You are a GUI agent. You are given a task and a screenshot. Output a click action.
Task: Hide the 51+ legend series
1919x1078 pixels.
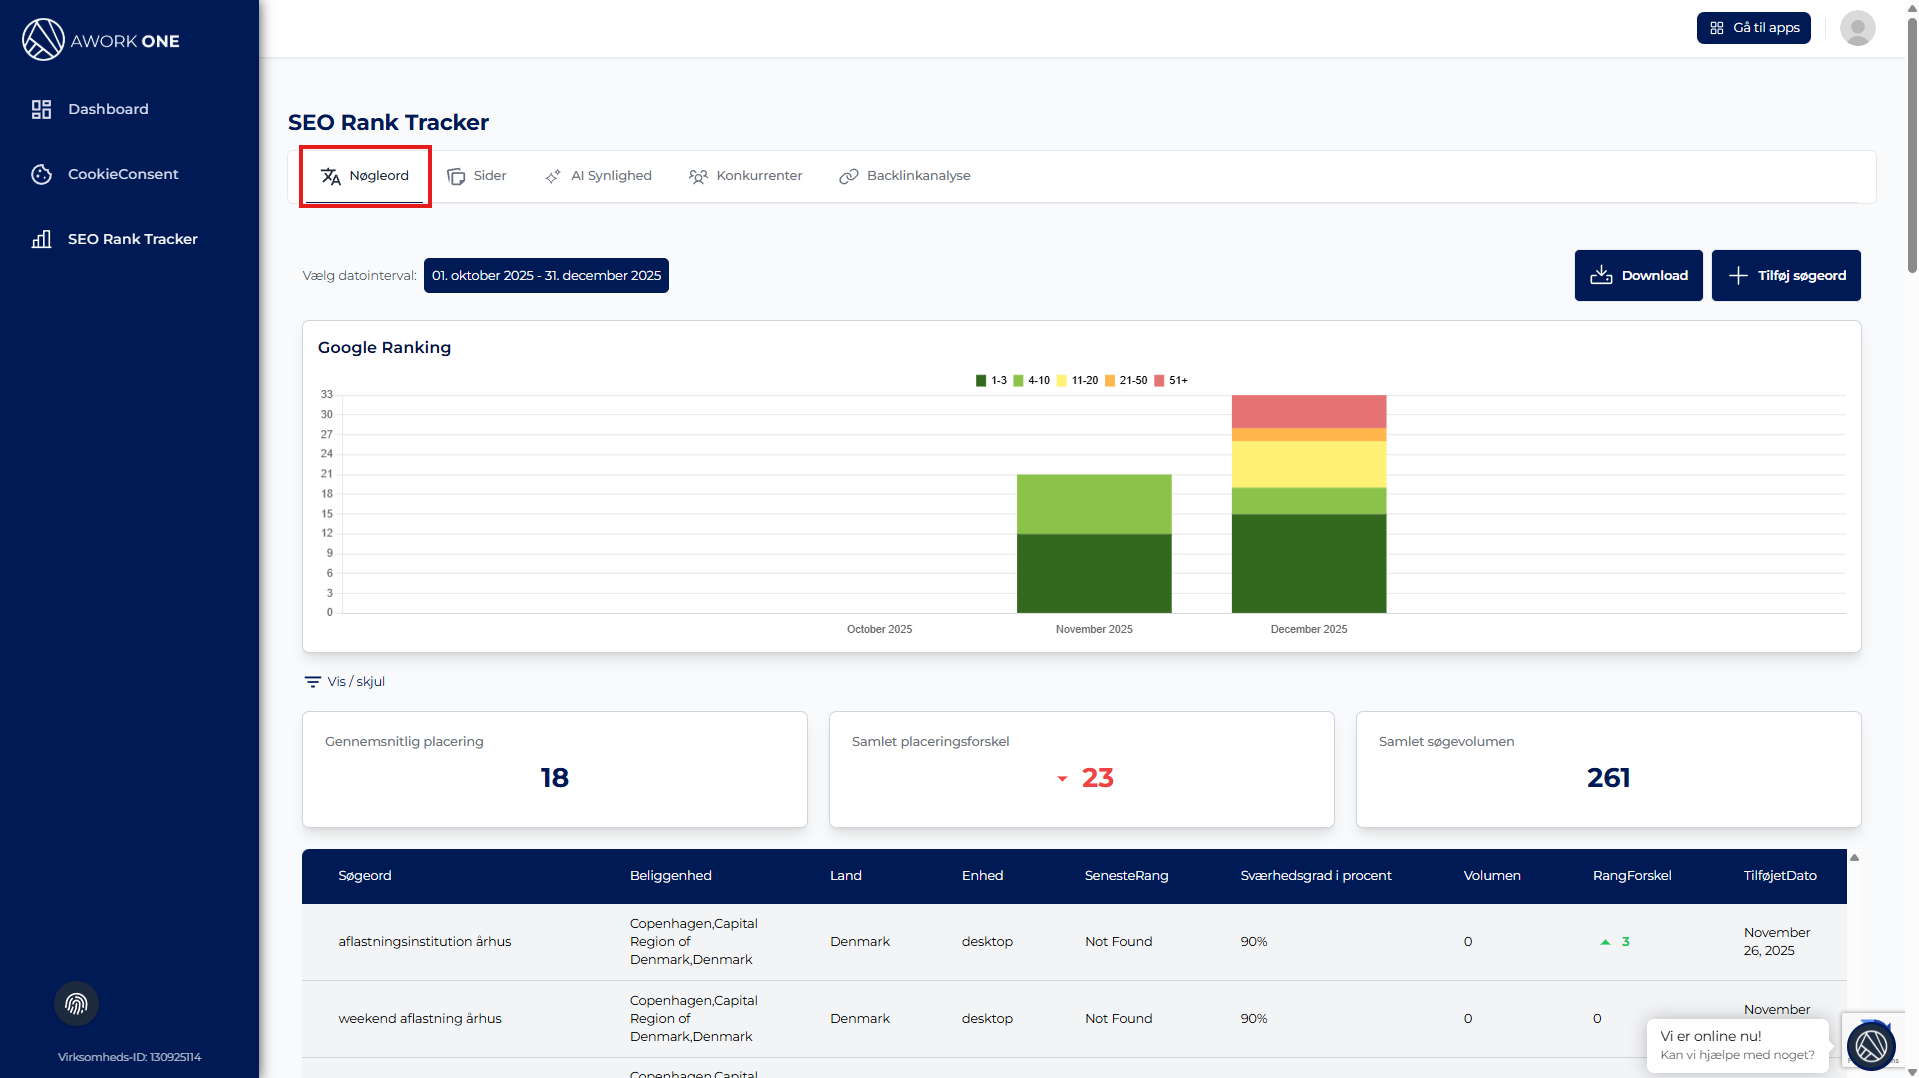1171,381
